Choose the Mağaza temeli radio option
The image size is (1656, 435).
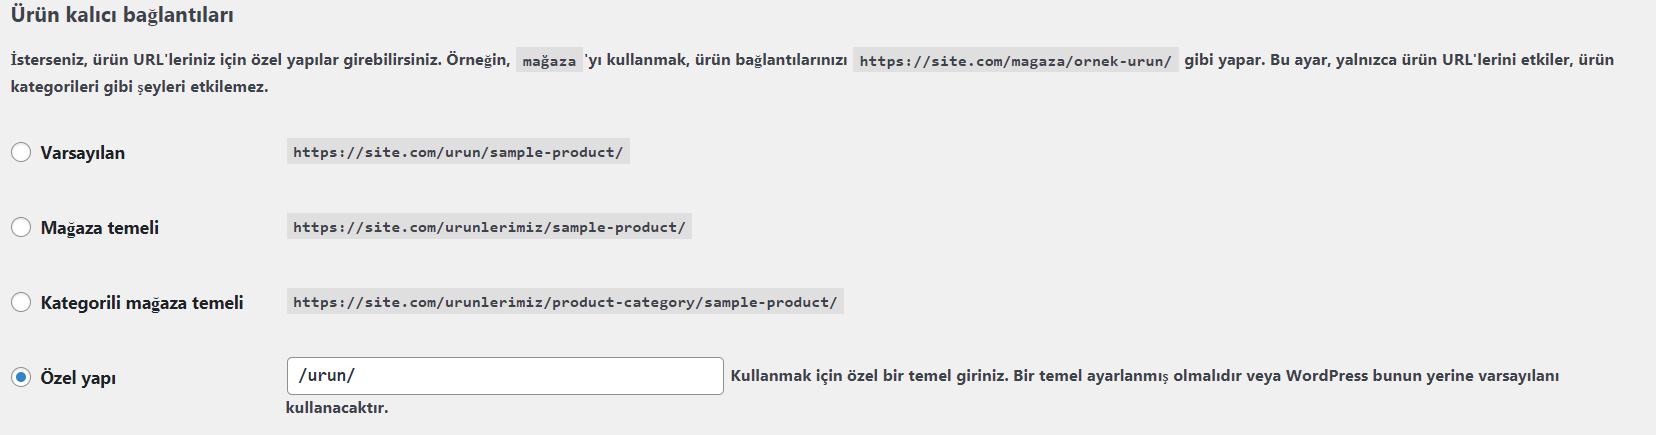click(21, 227)
